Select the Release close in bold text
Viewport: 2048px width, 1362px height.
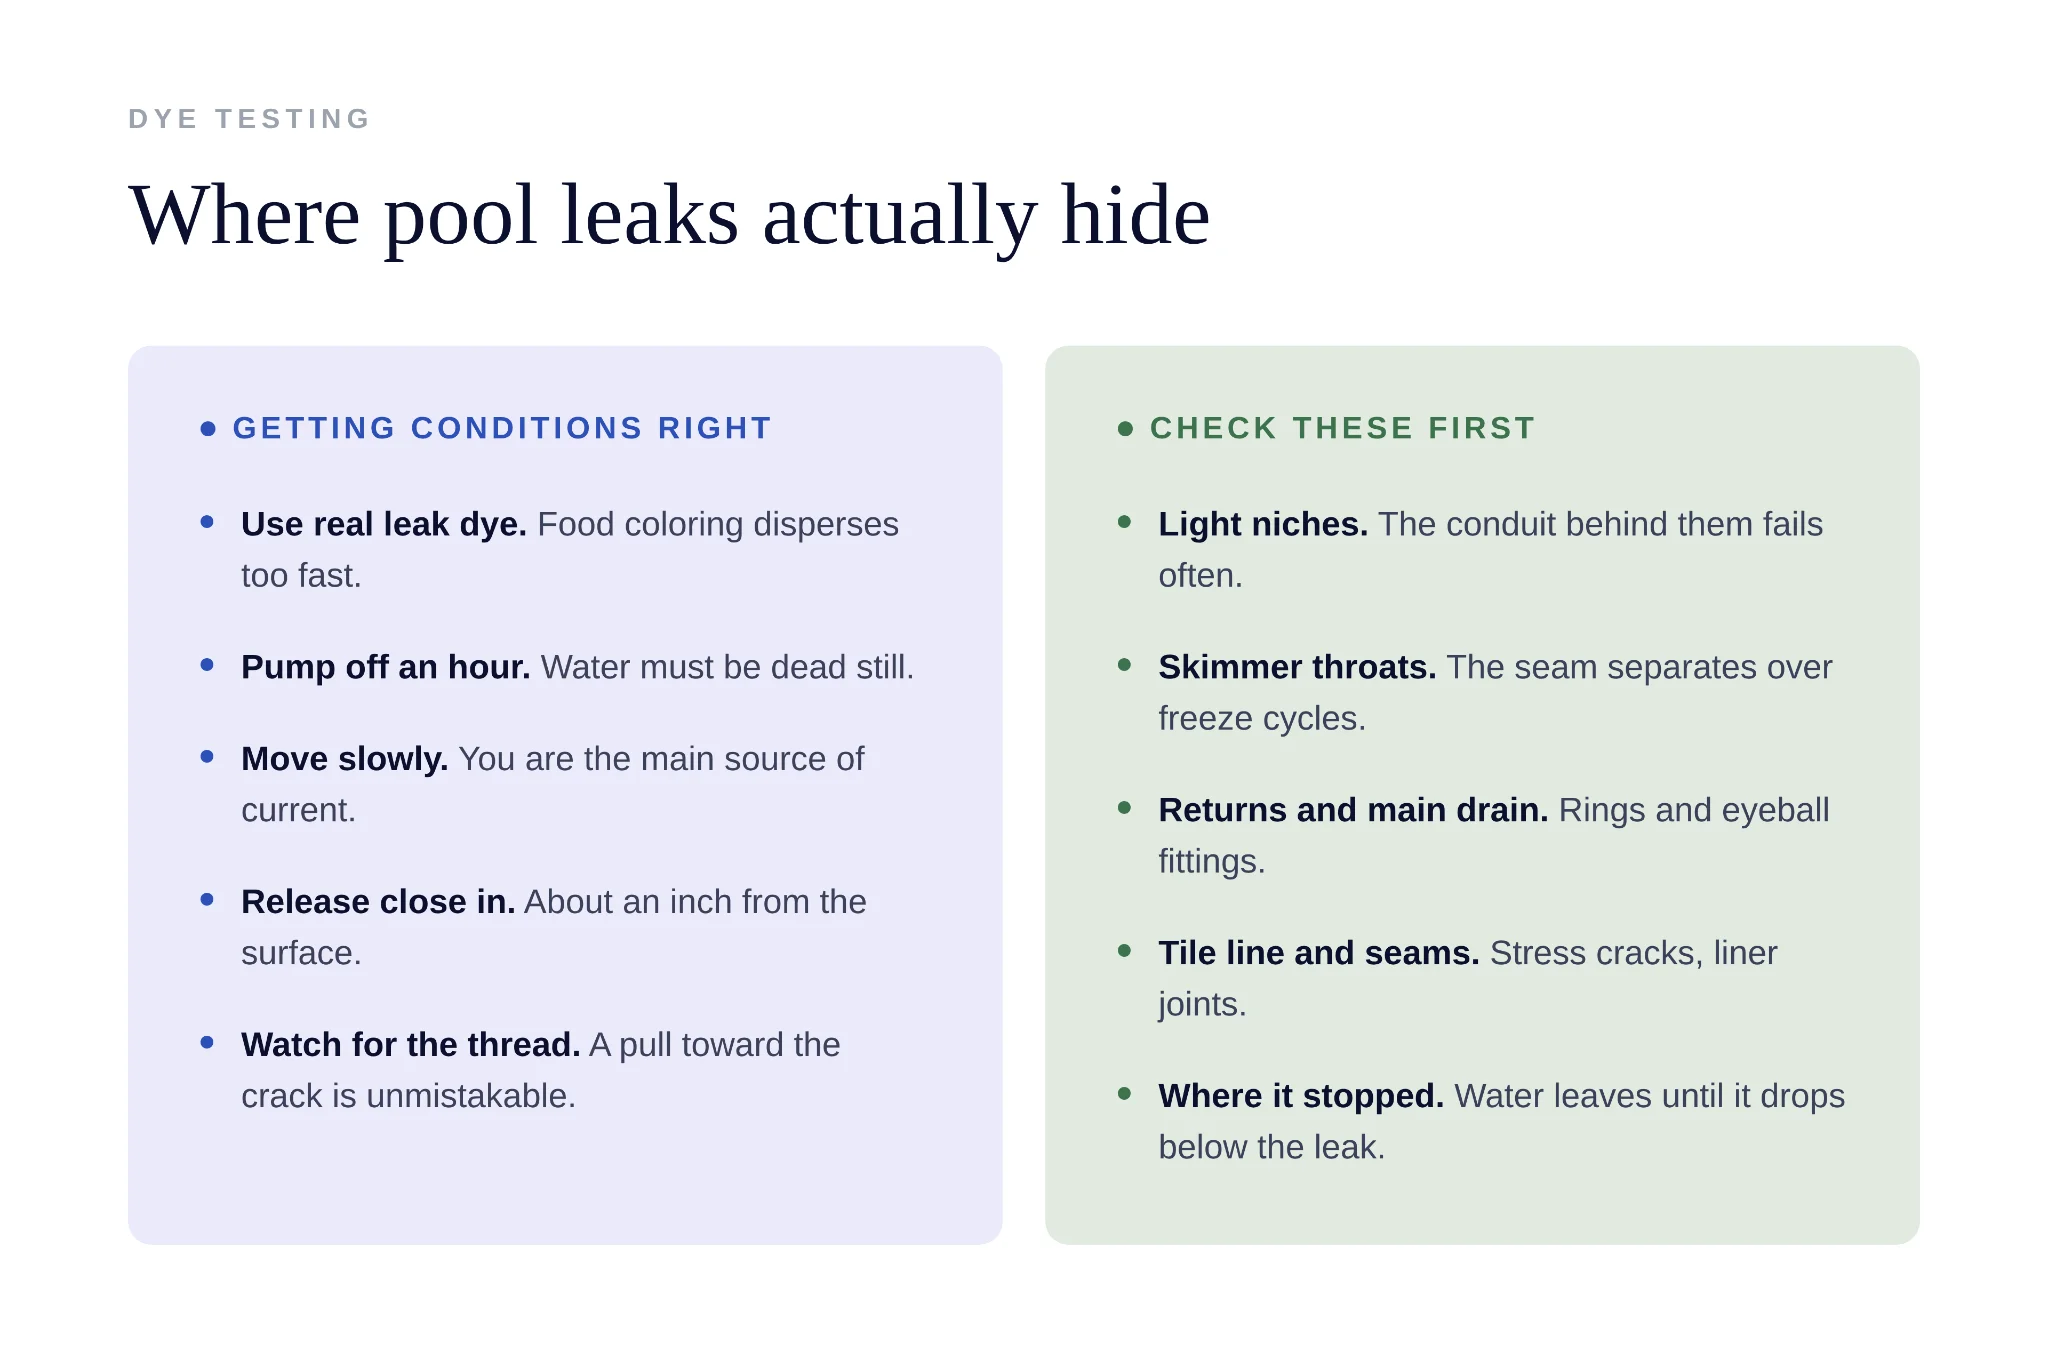point(378,902)
